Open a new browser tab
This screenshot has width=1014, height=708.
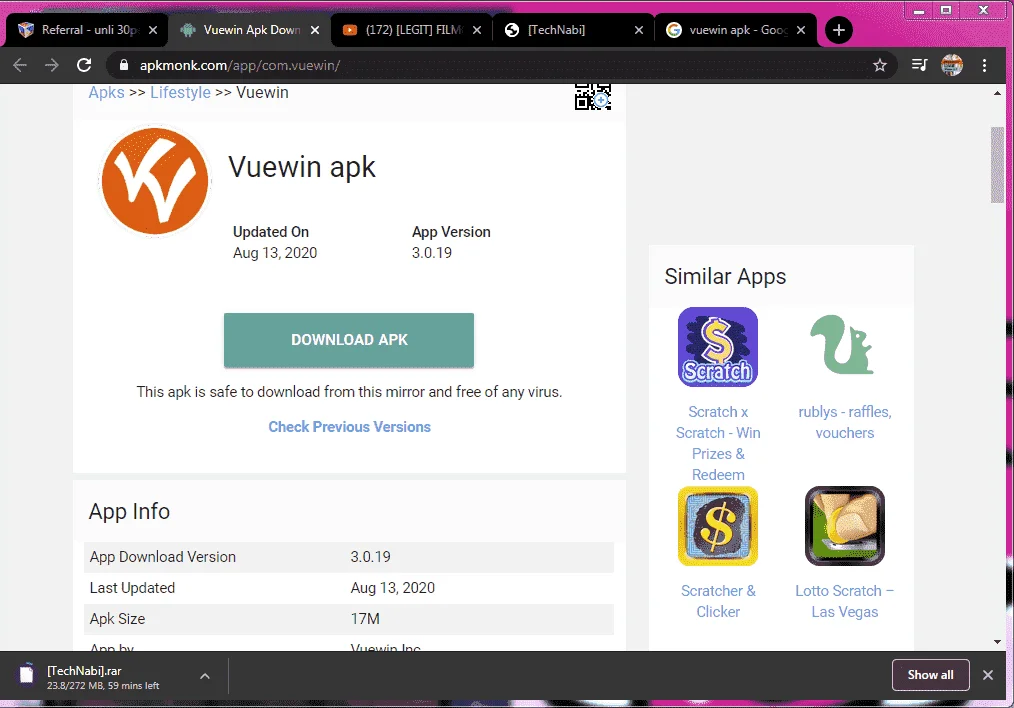click(x=839, y=30)
